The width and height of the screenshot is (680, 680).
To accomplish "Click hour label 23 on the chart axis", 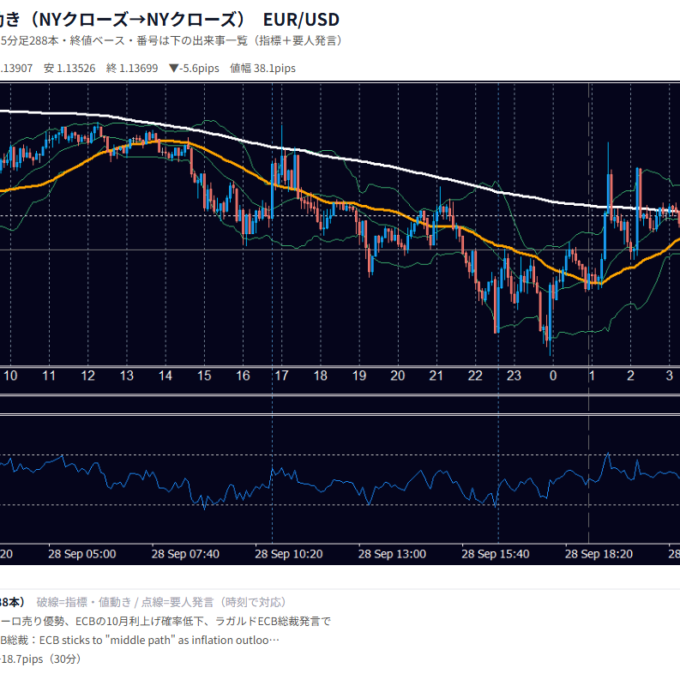I will pos(514,376).
